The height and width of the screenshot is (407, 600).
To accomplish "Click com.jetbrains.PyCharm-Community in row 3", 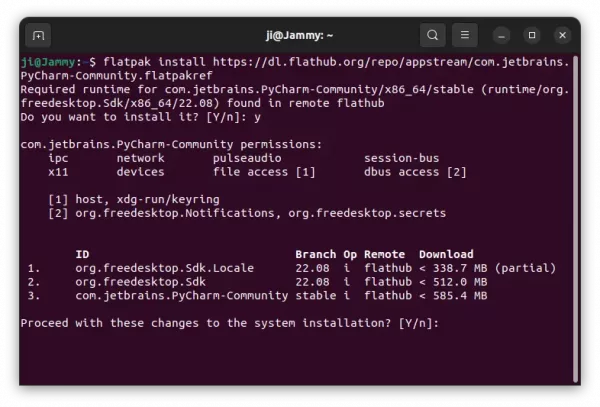I will pyautogui.click(x=182, y=296).
